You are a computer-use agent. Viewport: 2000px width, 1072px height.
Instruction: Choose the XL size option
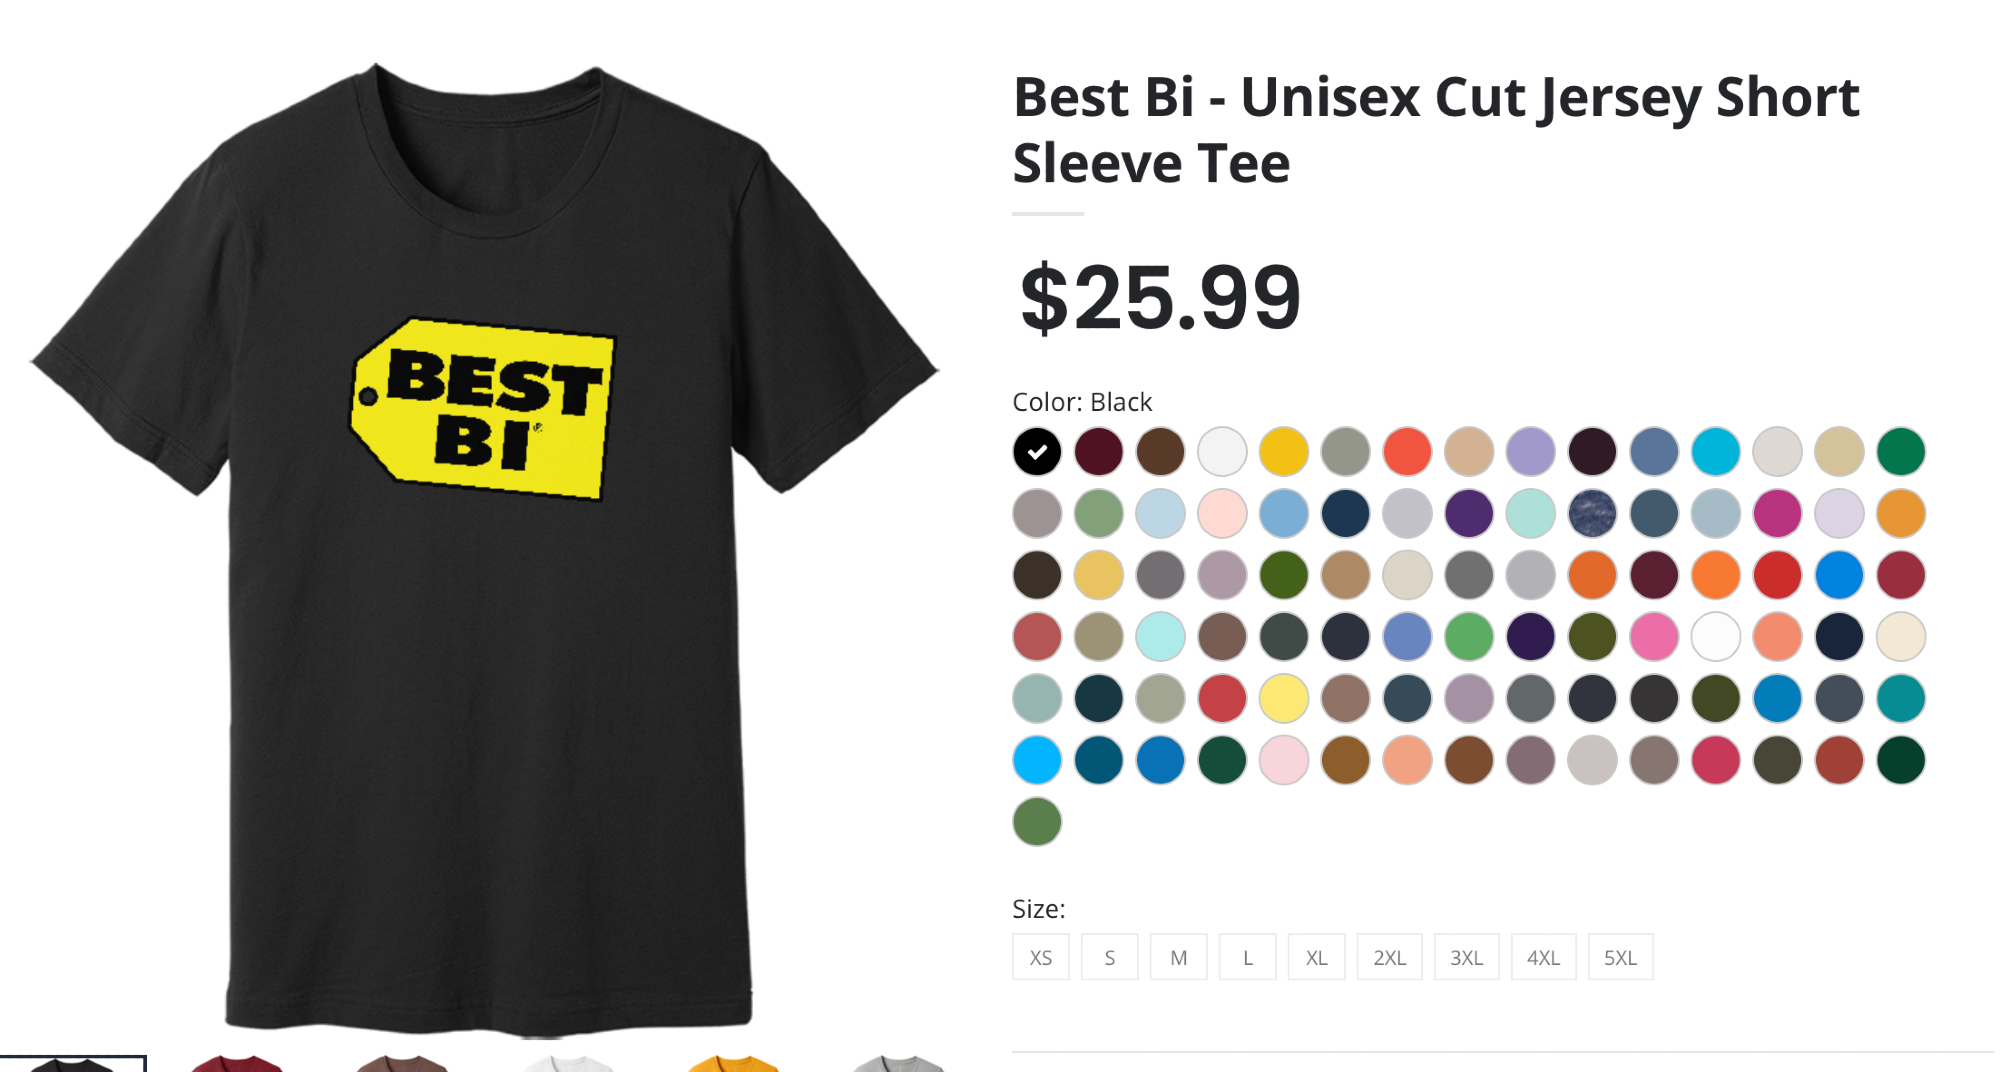point(1317,957)
